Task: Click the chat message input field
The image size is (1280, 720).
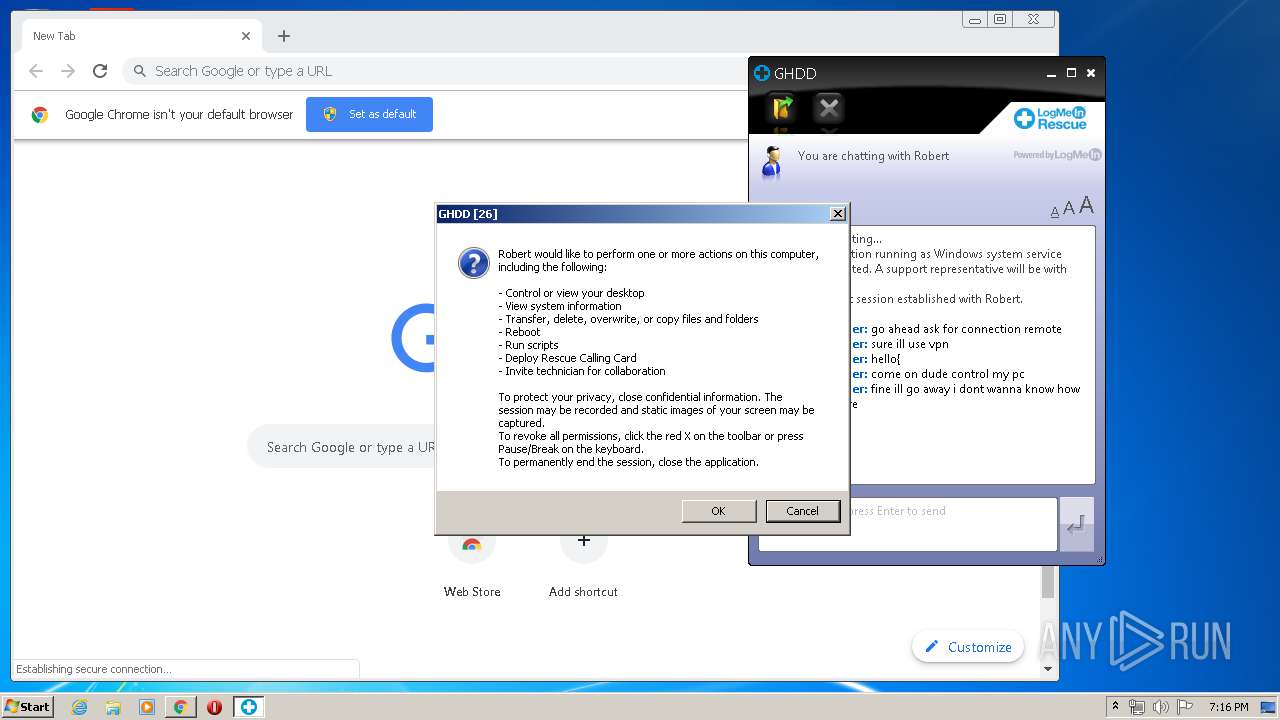Action: pyautogui.click(x=907, y=524)
